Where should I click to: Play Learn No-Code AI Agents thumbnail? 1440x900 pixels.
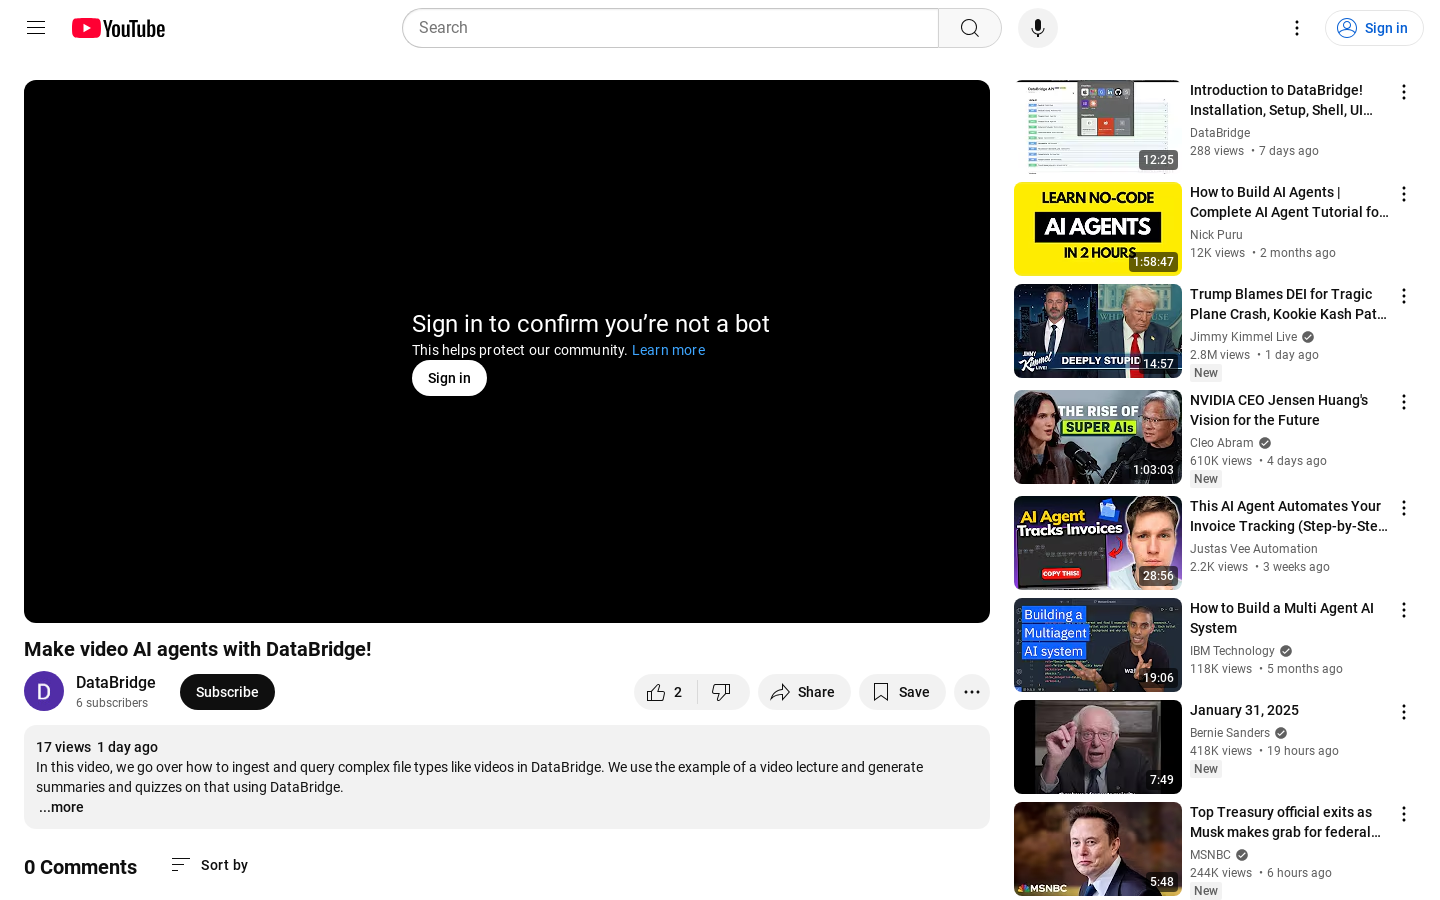[1098, 229]
